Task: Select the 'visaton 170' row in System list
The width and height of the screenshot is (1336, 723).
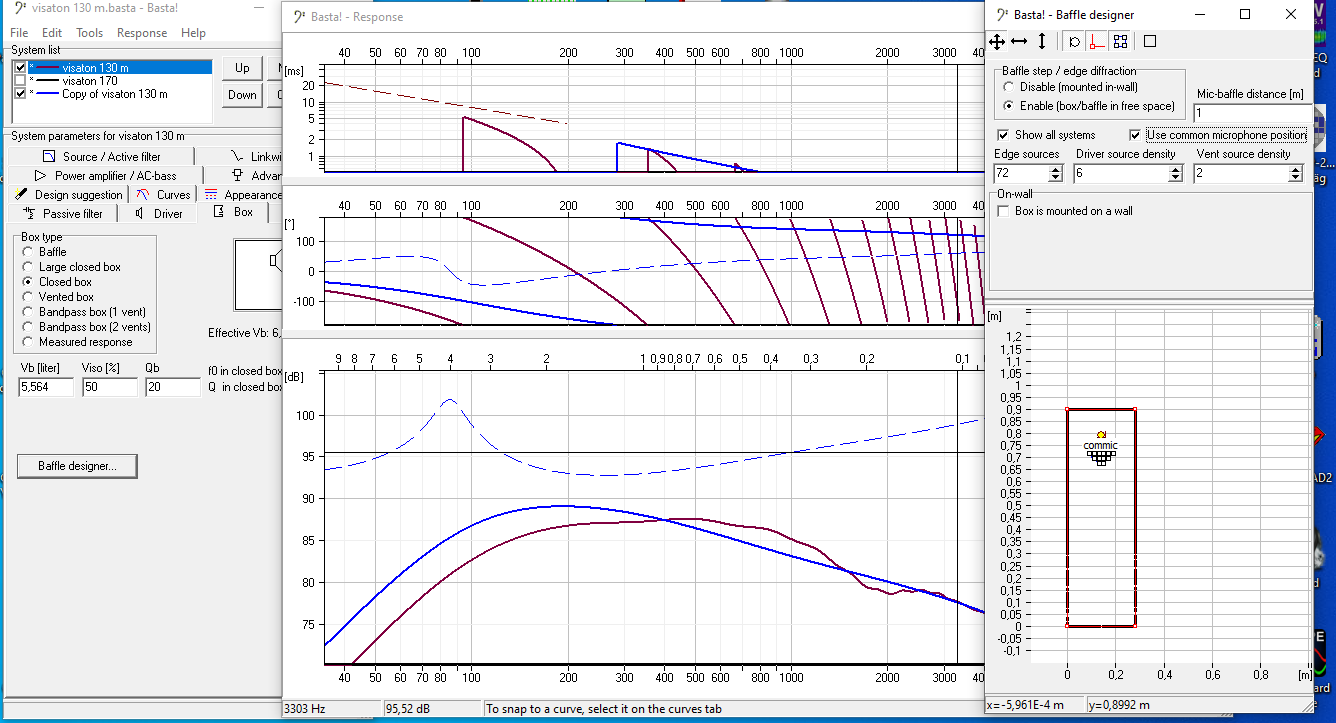Action: pyautogui.click(x=112, y=81)
